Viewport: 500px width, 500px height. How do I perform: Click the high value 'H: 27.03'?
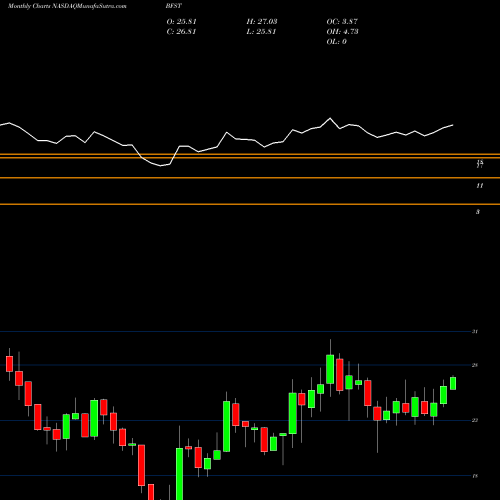pos(262,22)
